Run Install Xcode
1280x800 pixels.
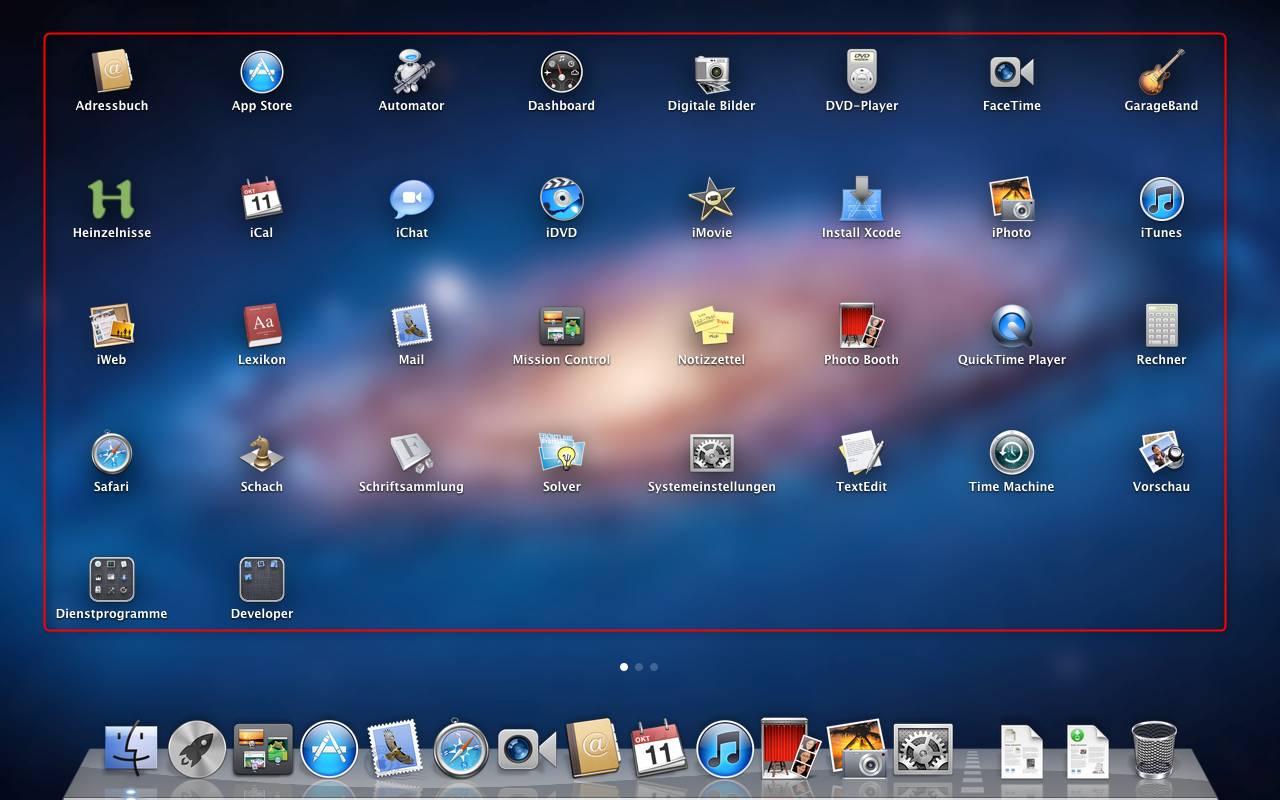(x=861, y=199)
